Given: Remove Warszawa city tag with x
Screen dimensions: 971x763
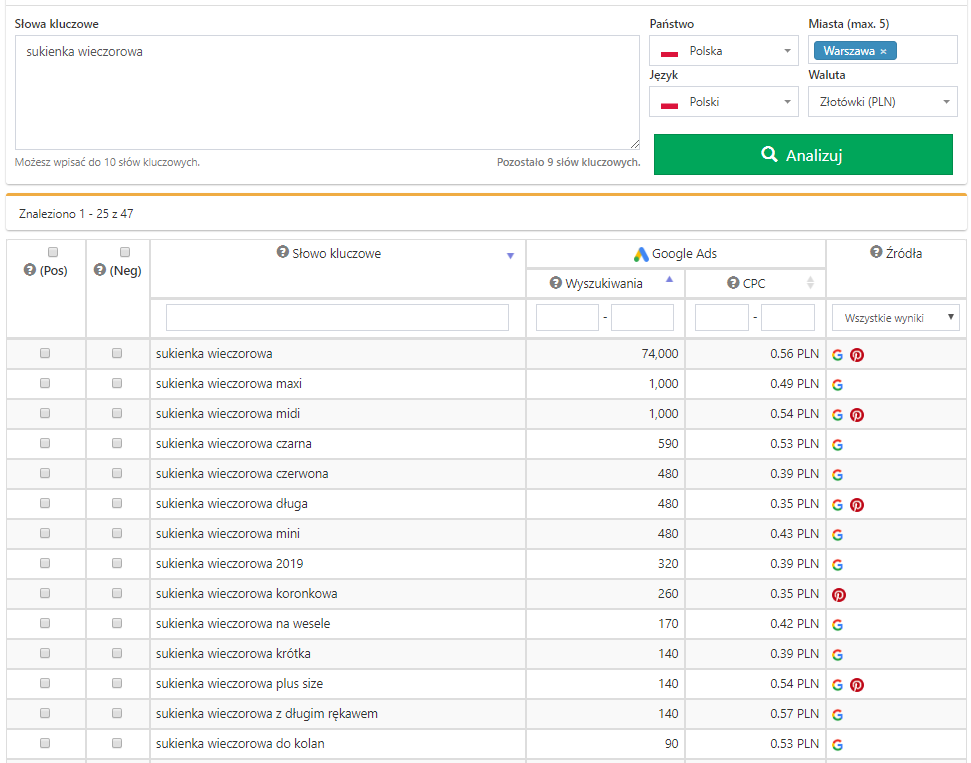Looking at the screenshot, I should (883, 51).
